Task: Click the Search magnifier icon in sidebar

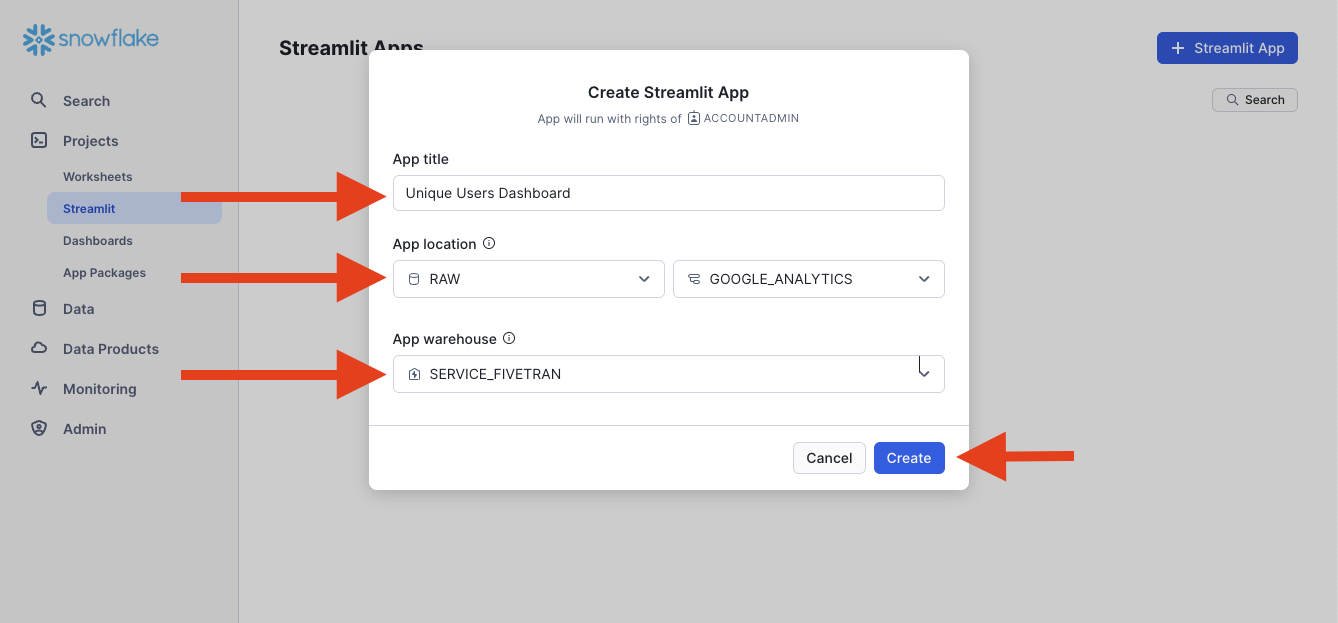Action: [x=39, y=100]
